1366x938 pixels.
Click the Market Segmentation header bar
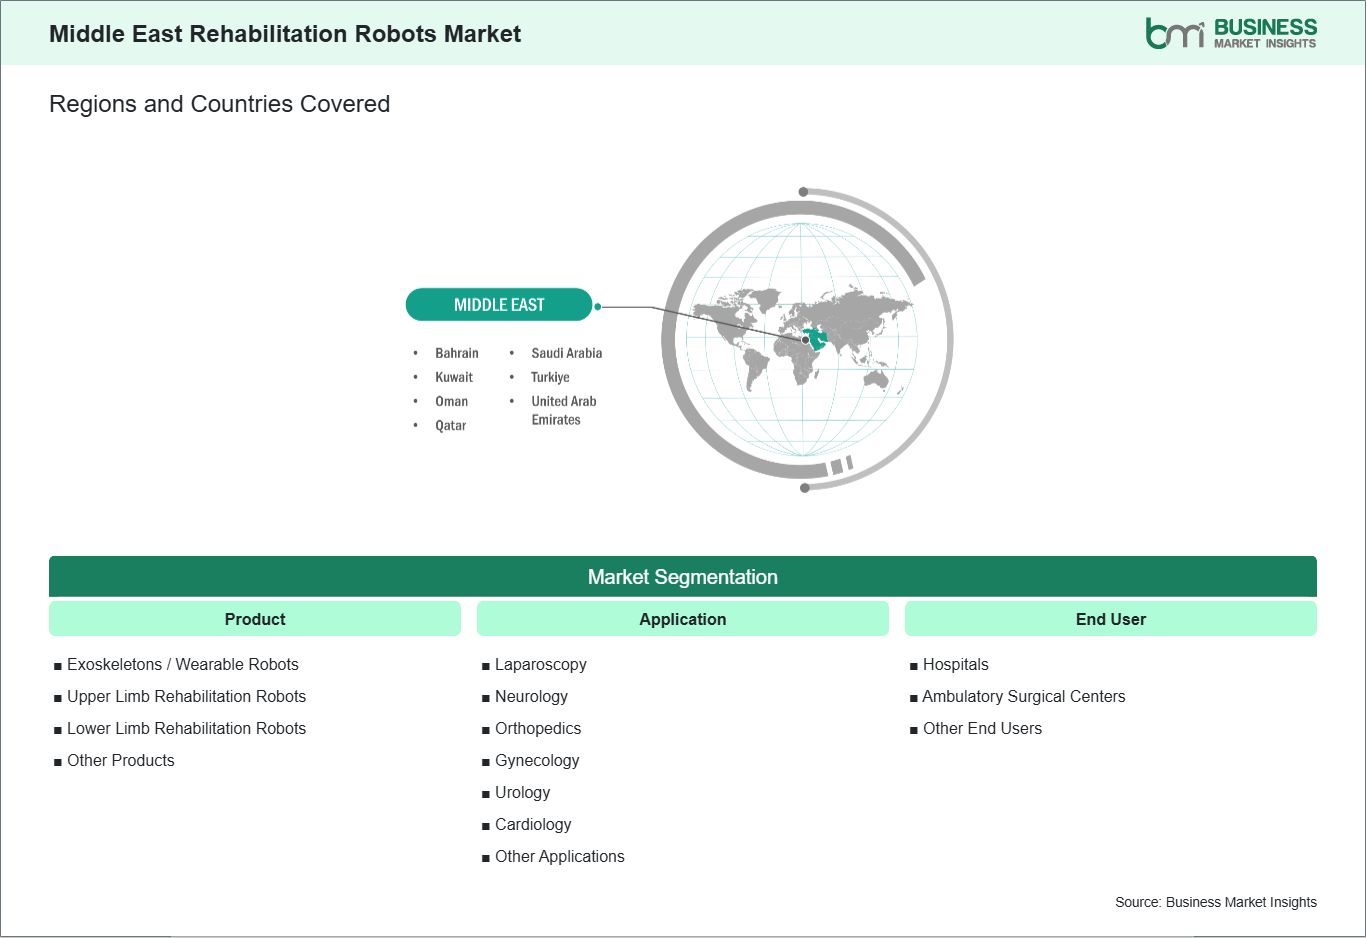click(x=683, y=577)
